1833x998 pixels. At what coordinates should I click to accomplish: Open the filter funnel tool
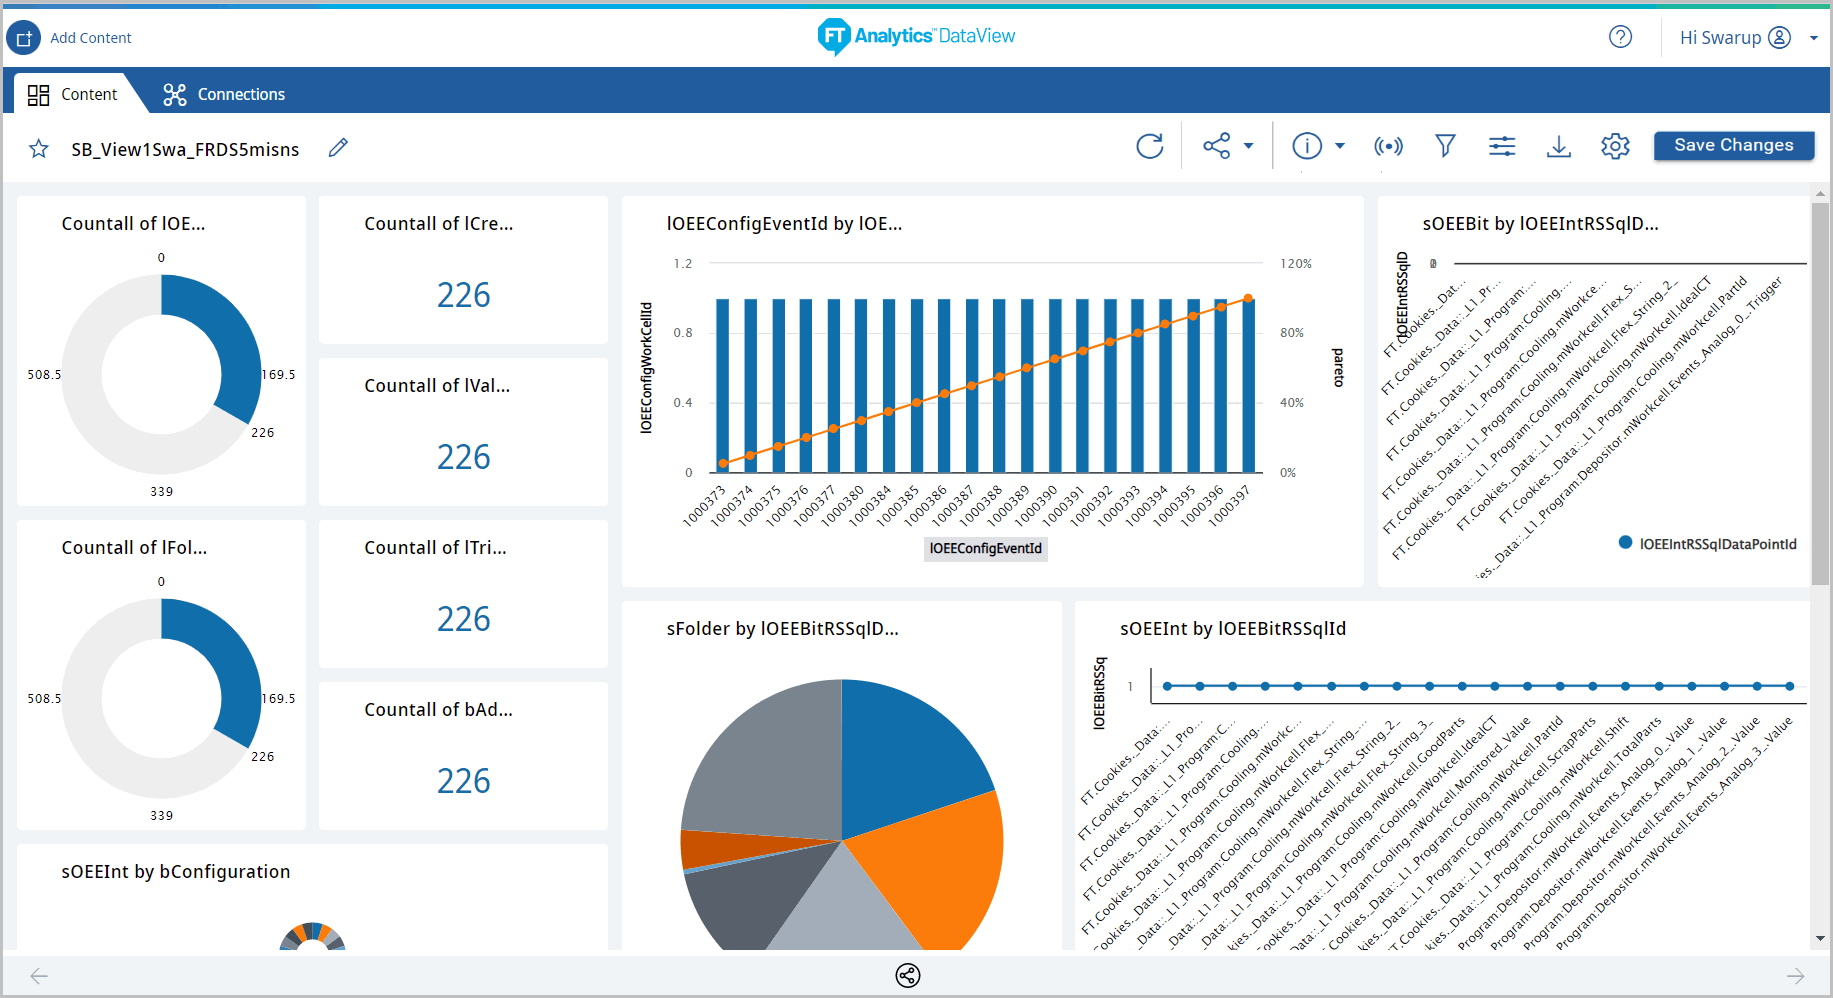[1445, 146]
